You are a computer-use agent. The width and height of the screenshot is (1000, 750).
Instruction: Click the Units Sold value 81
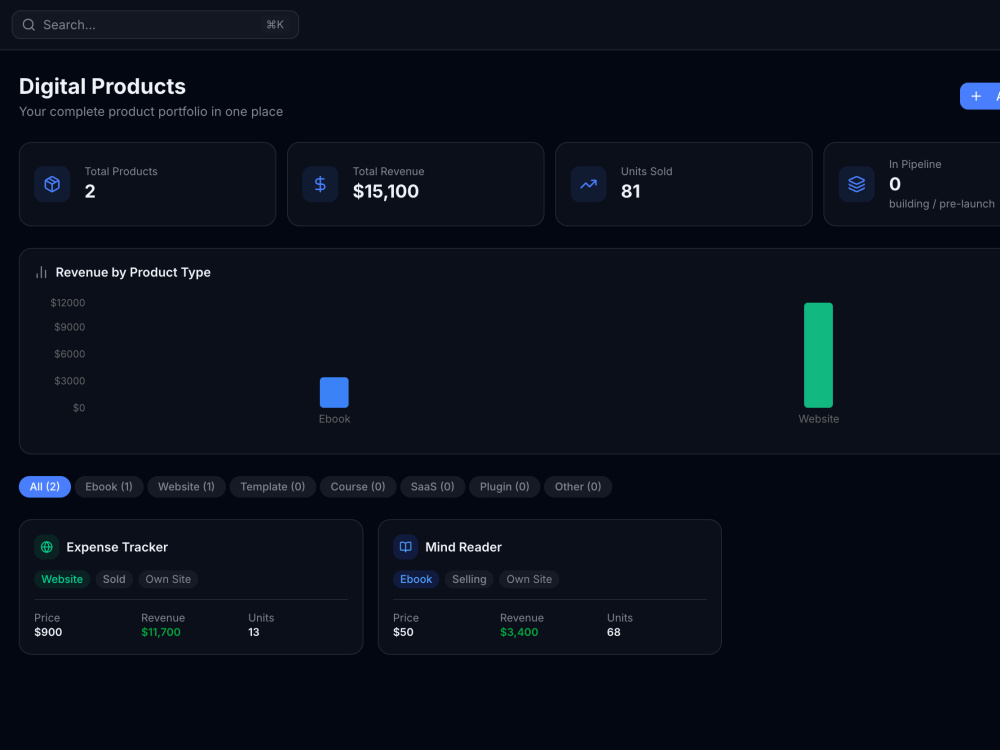[631, 191]
